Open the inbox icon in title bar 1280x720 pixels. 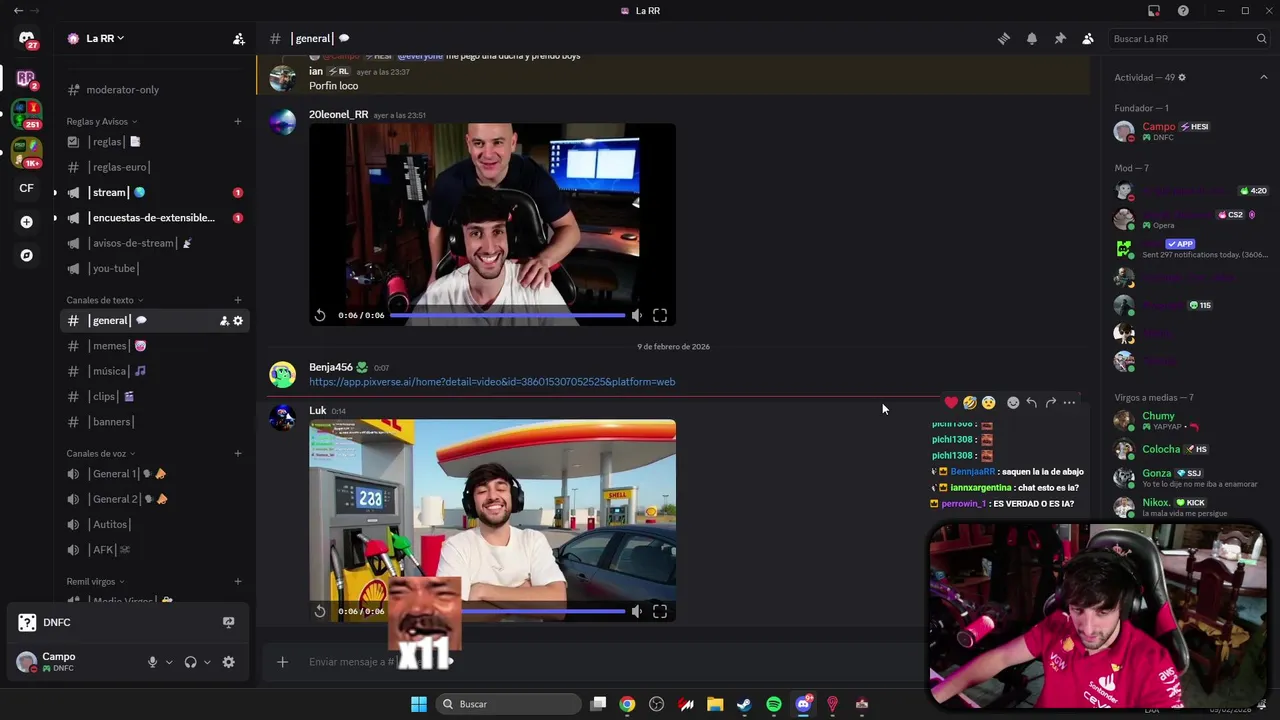(x=1154, y=11)
